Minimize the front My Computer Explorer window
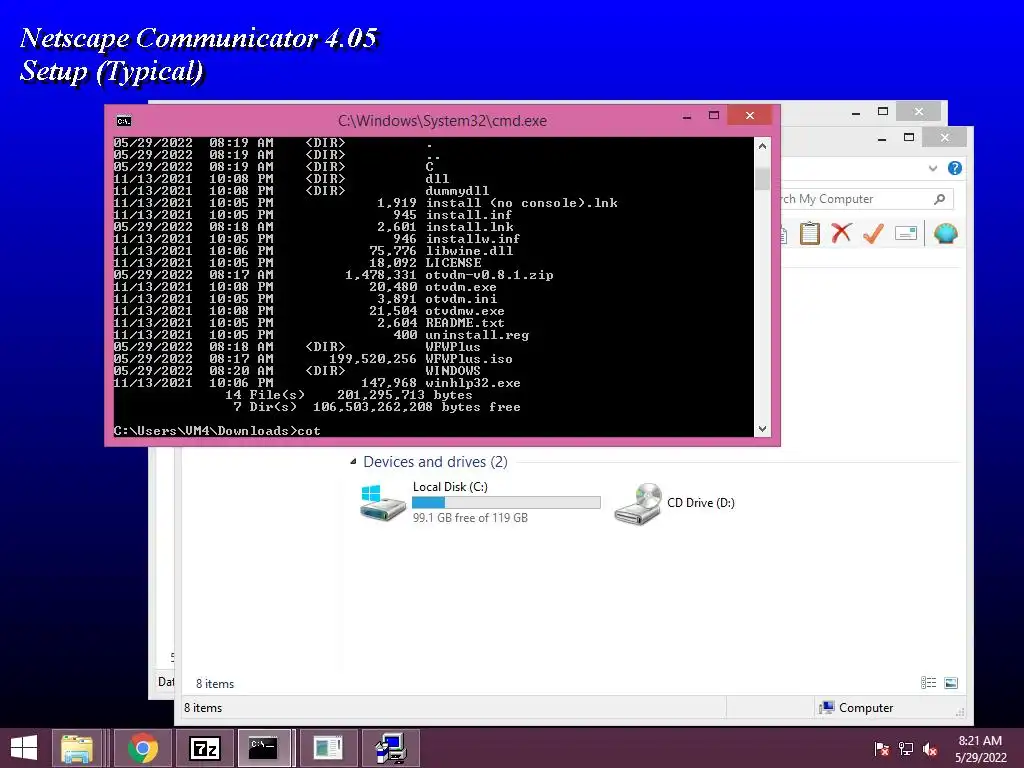Screen dimensions: 1024x768 882,138
